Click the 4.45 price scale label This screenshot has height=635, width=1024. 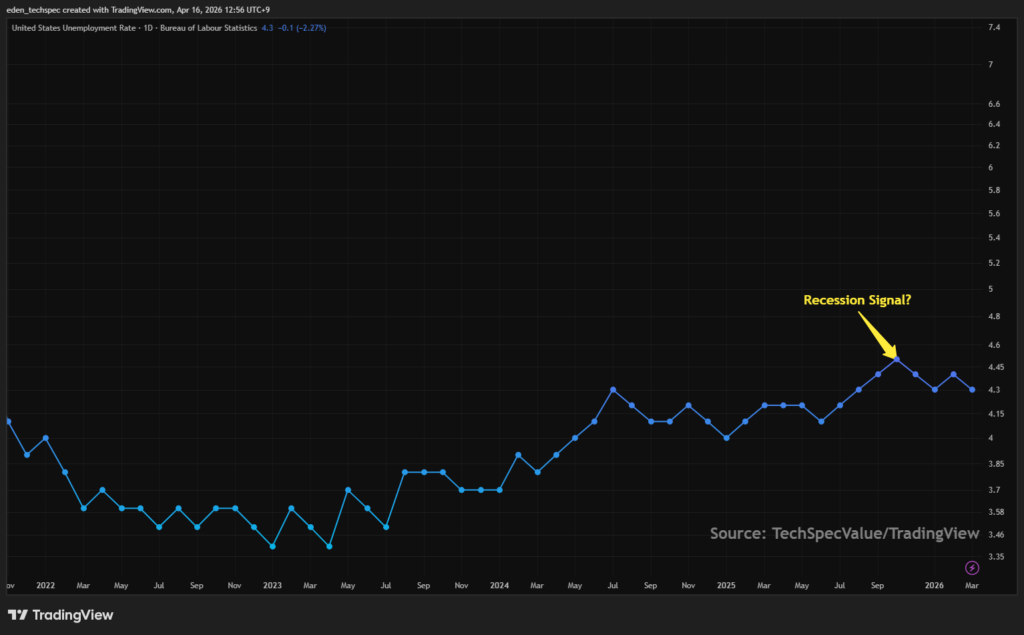click(x=996, y=367)
